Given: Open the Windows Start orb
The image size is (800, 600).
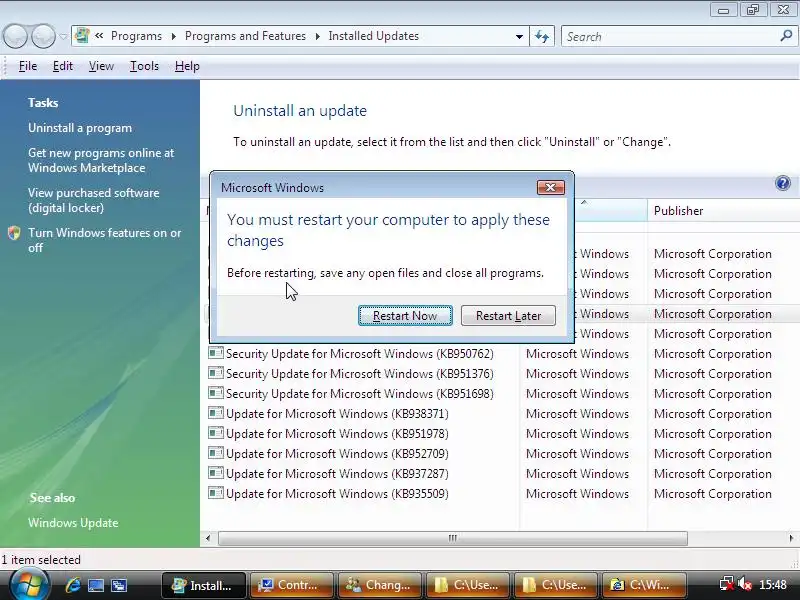Looking at the screenshot, I should [29, 584].
